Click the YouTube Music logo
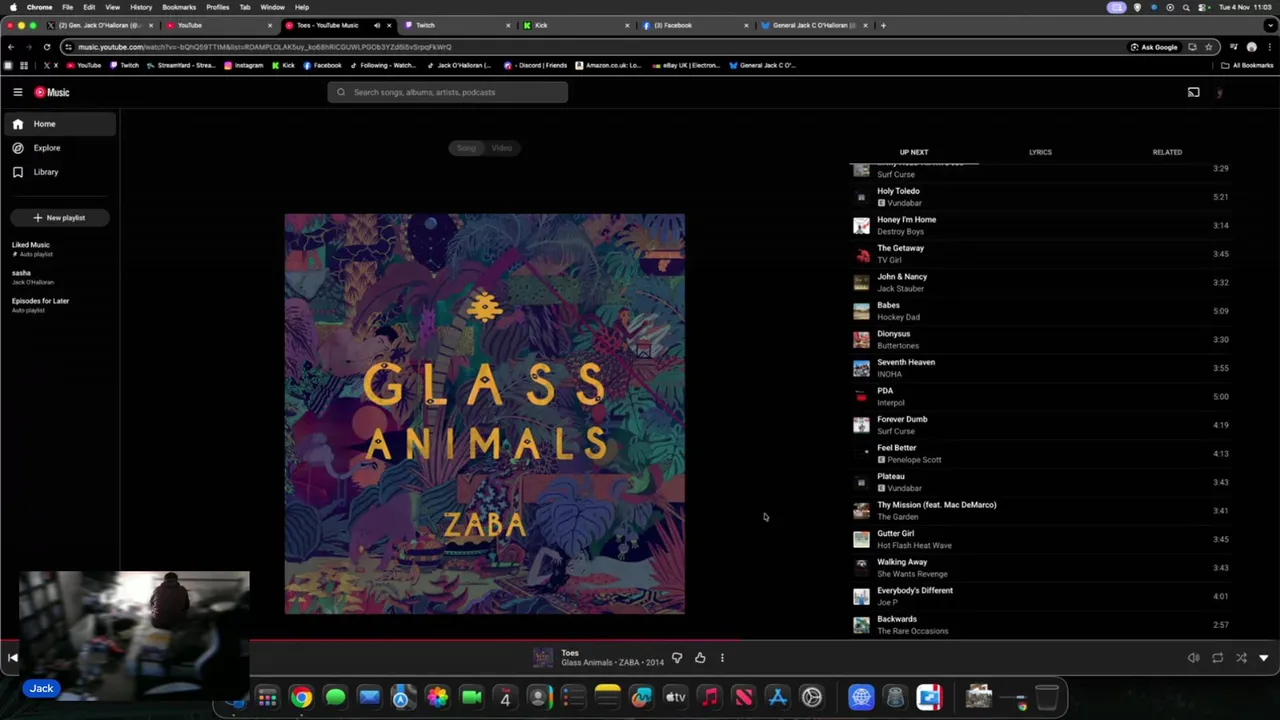The image size is (1280, 720). [x=52, y=92]
